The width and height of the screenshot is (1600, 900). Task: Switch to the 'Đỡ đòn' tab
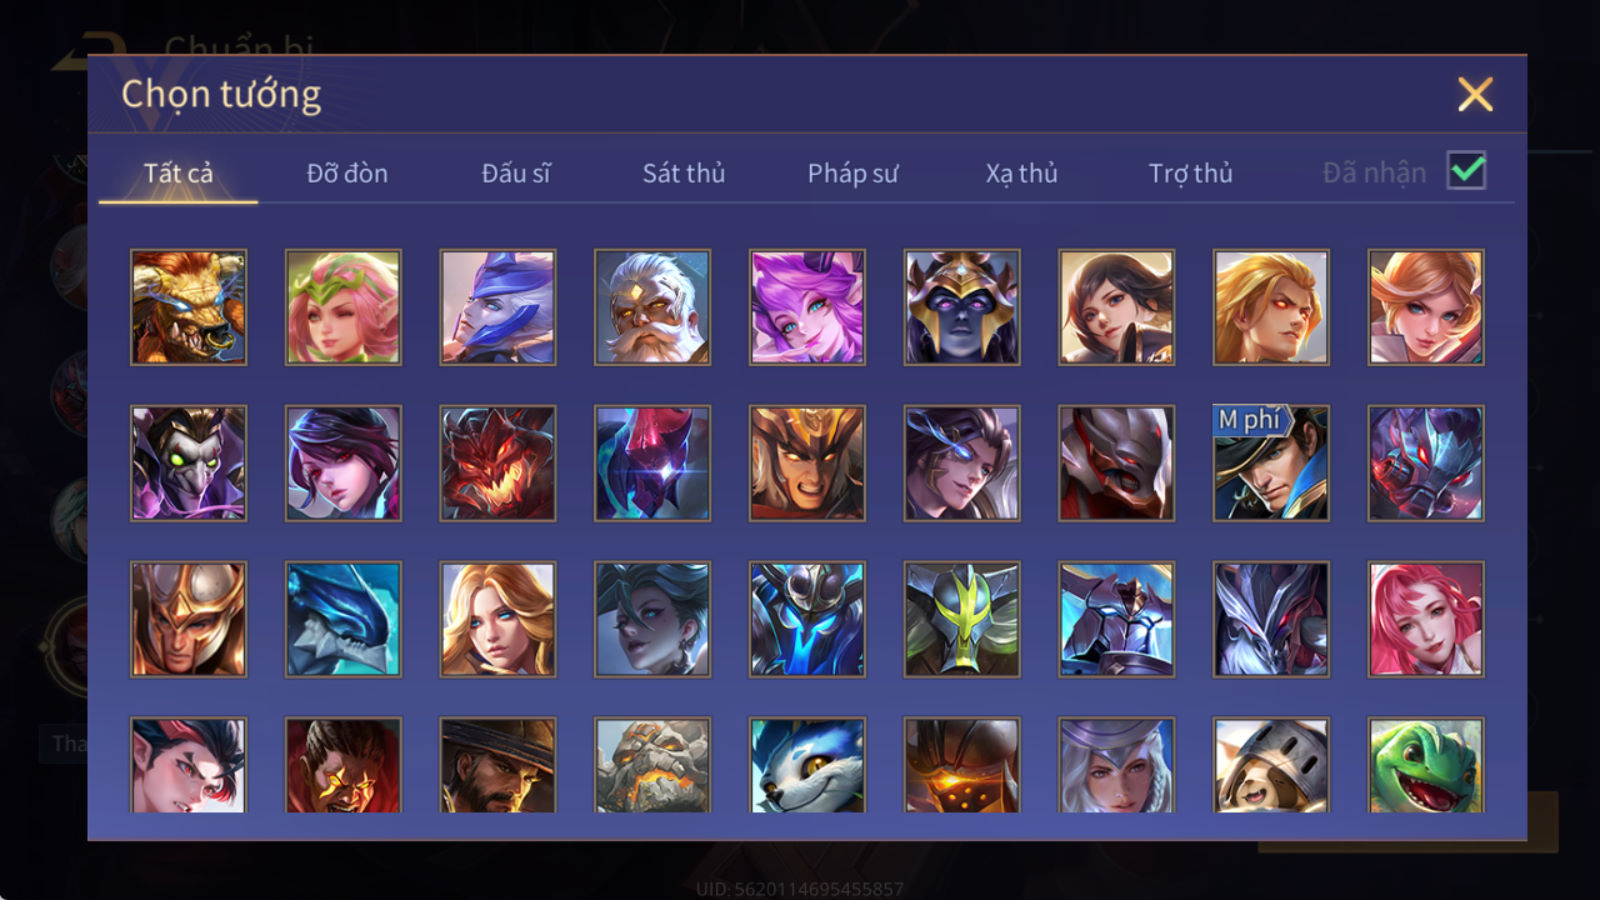click(x=347, y=173)
